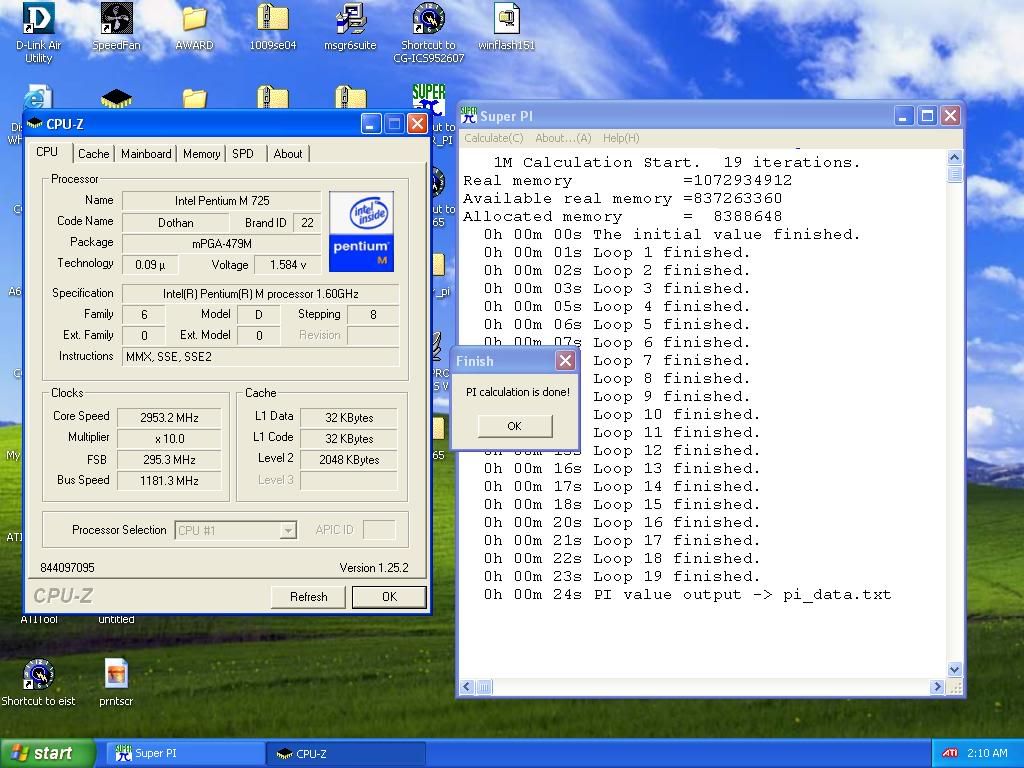Expand the Processor Selection dropdown

288,530
